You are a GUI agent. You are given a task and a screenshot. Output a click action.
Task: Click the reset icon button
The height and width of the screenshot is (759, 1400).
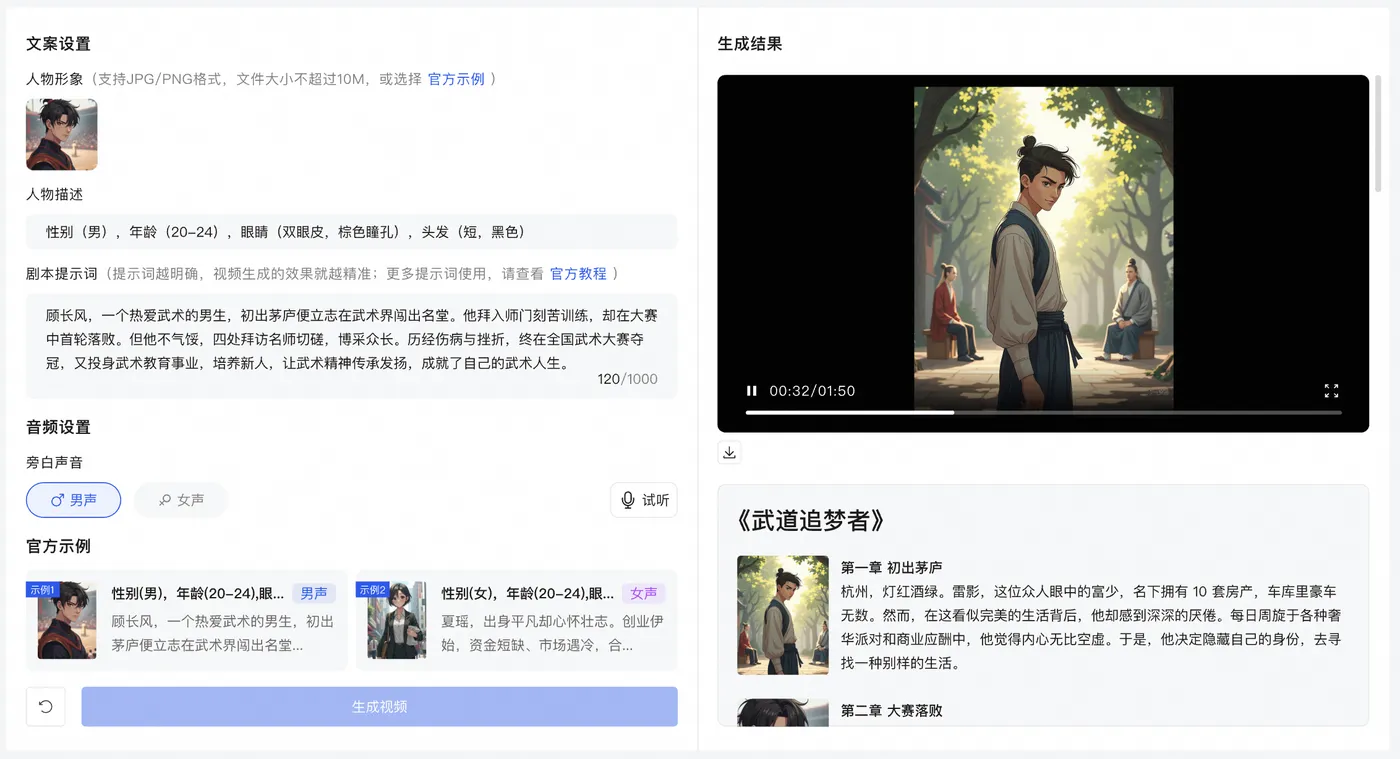(46, 706)
